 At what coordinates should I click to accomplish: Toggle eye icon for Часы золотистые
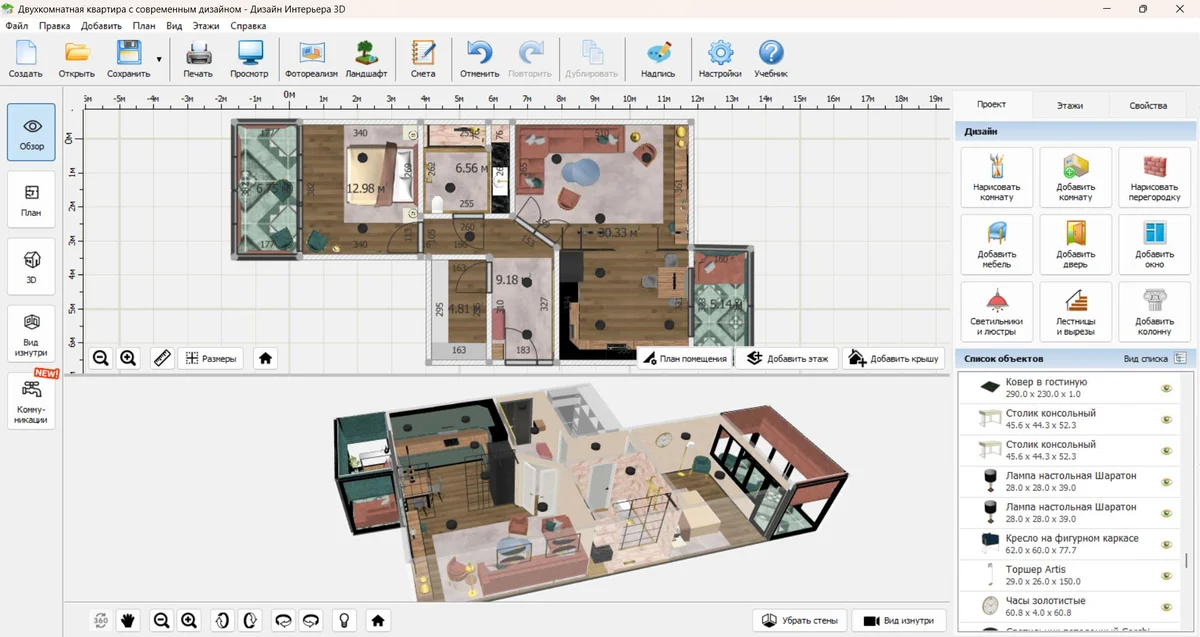(x=1166, y=606)
